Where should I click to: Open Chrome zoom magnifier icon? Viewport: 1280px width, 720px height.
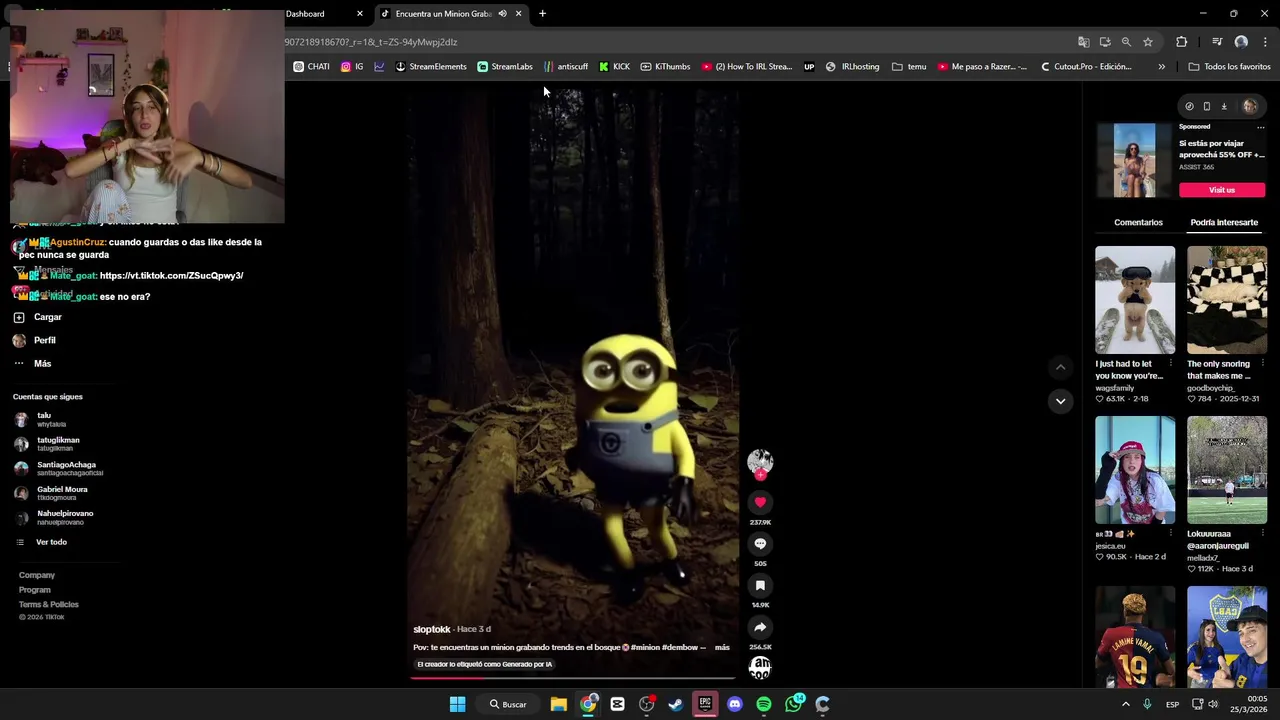[x=1126, y=42]
